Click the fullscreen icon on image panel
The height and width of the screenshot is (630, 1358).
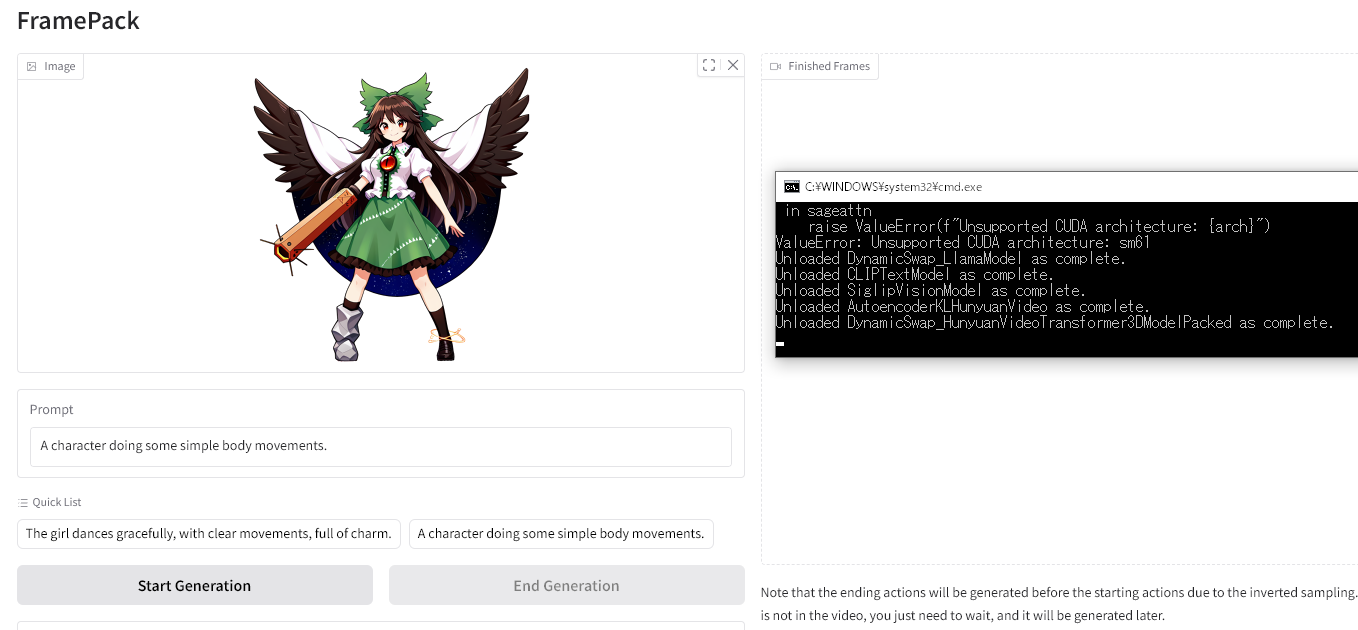click(709, 65)
